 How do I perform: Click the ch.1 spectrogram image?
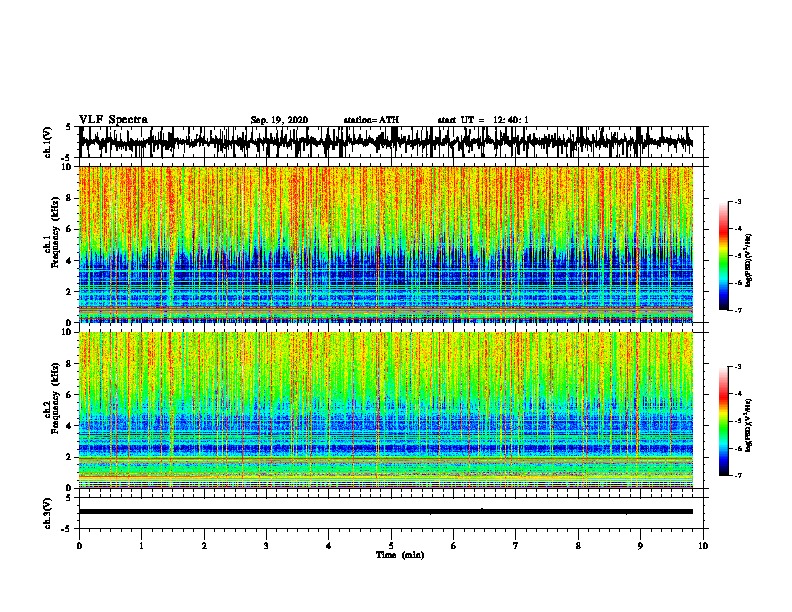pos(385,244)
